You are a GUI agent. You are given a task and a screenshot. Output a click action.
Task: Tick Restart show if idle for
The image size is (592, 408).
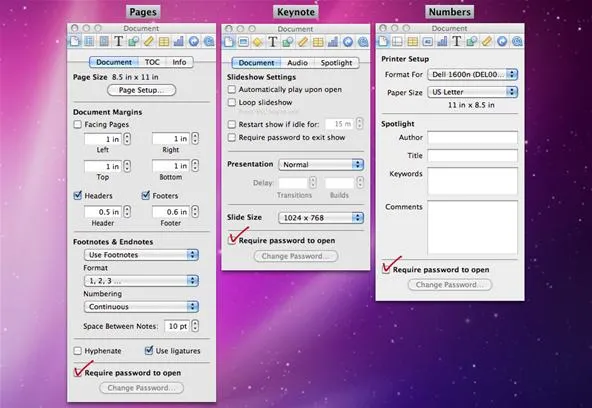(231, 124)
